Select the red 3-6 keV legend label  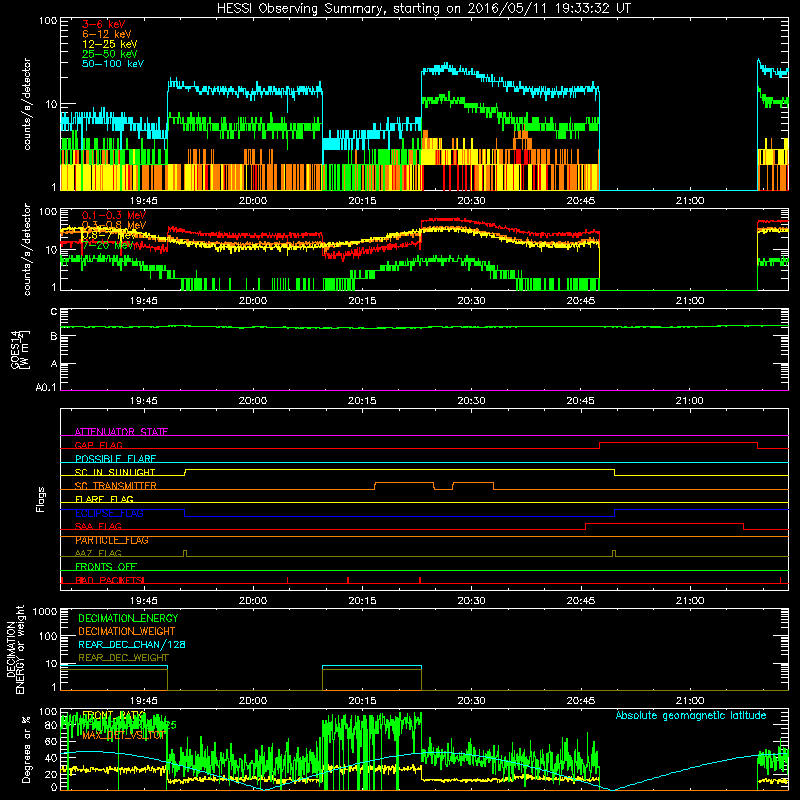[x=103, y=24]
